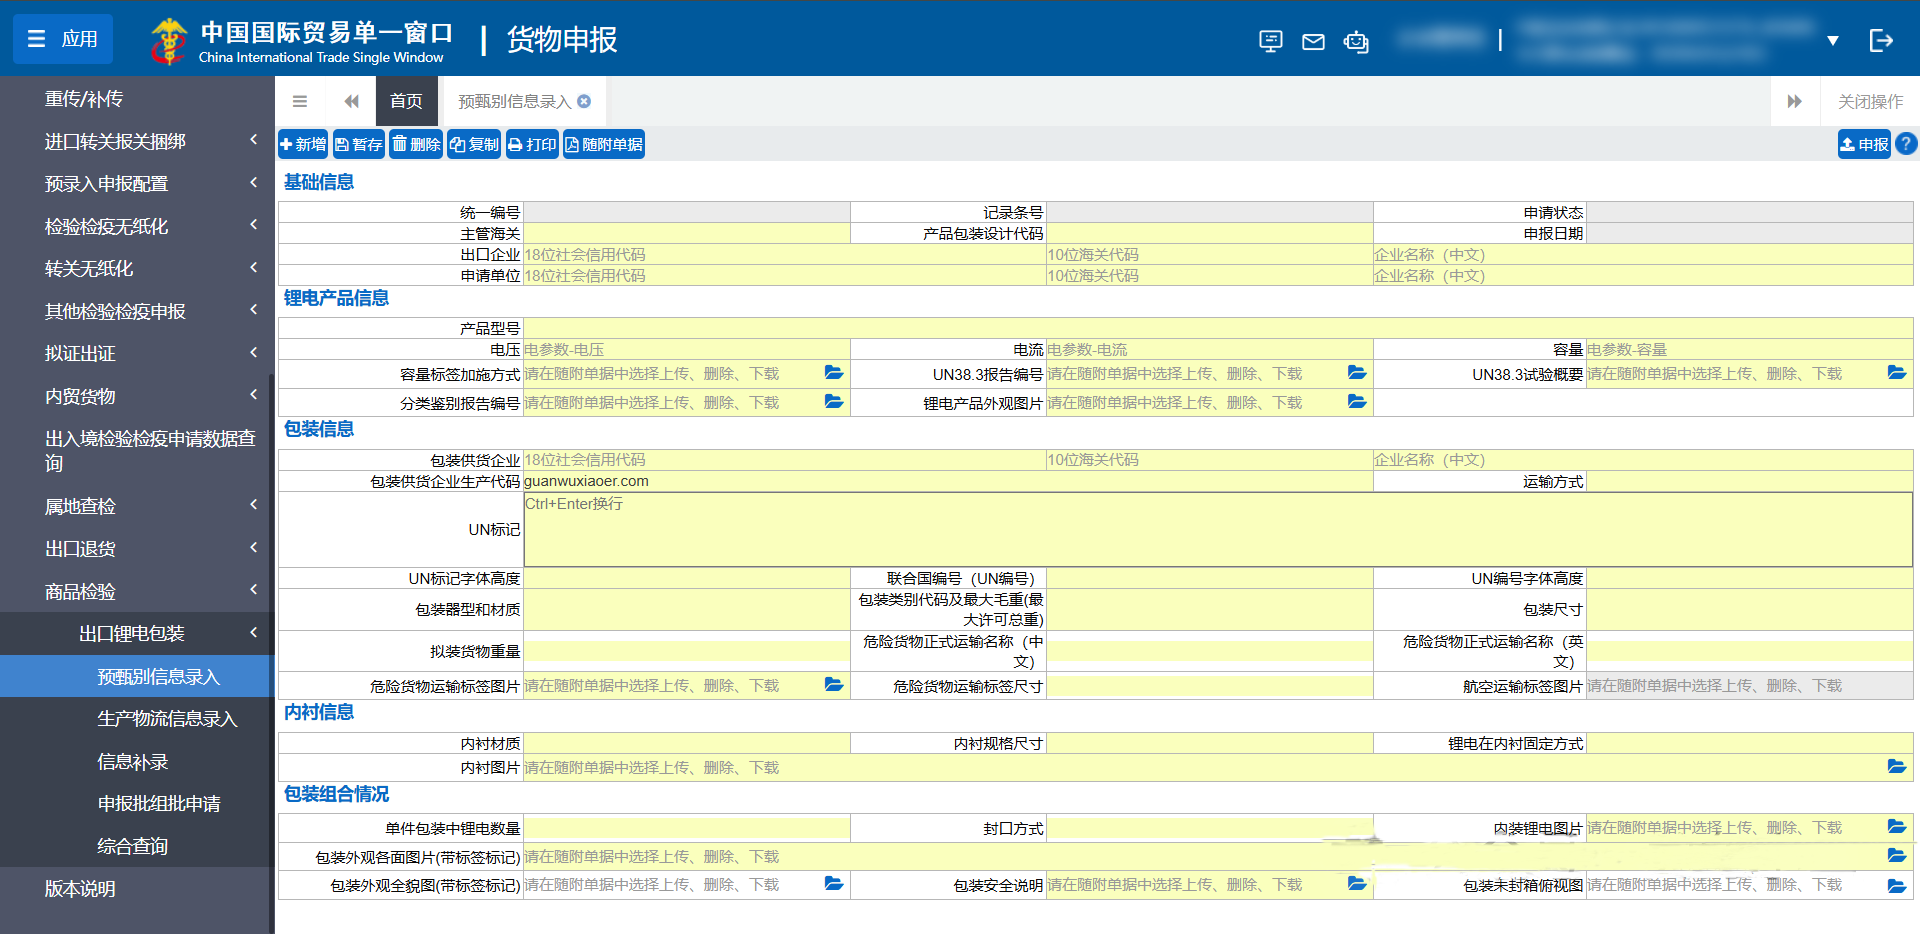Collapse tabs with the double-left arrow
Screen dimensions: 1920x934
click(x=351, y=101)
